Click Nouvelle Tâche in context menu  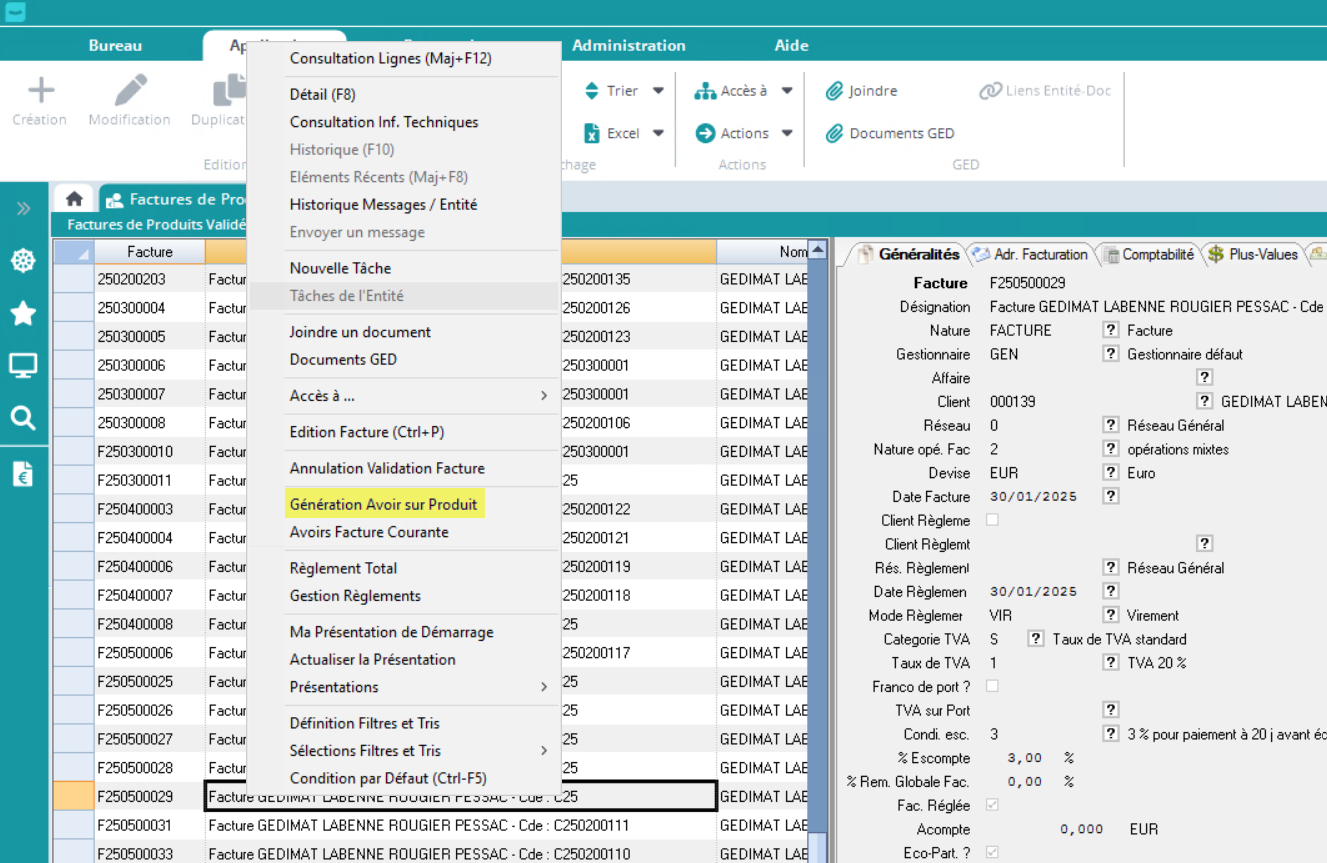point(340,268)
